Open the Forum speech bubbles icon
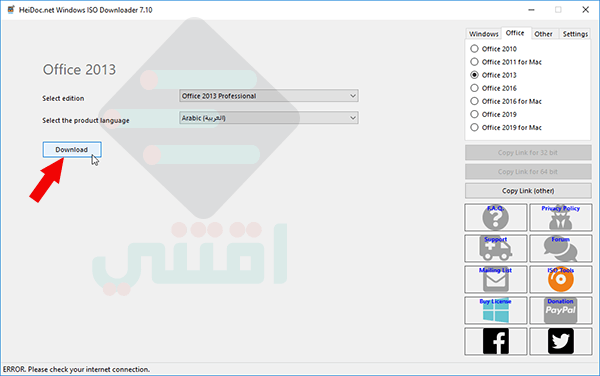The height and width of the screenshot is (376, 600). (x=561, y=248)
